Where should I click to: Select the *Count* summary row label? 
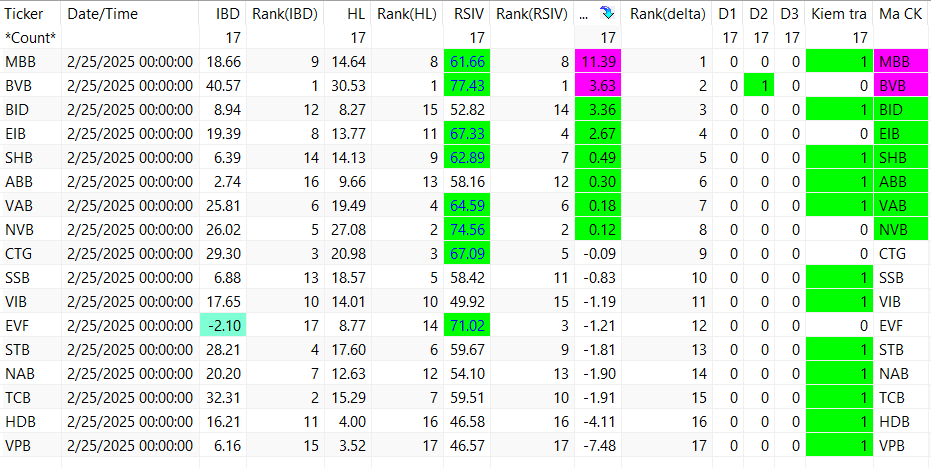click(30, 38)
